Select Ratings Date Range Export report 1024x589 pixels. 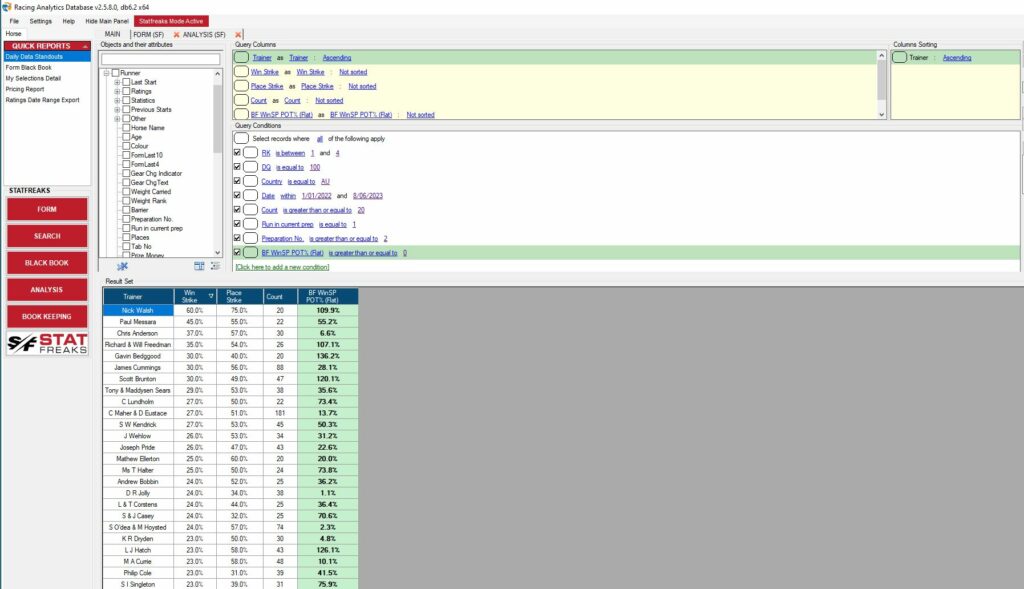[42, 101]
